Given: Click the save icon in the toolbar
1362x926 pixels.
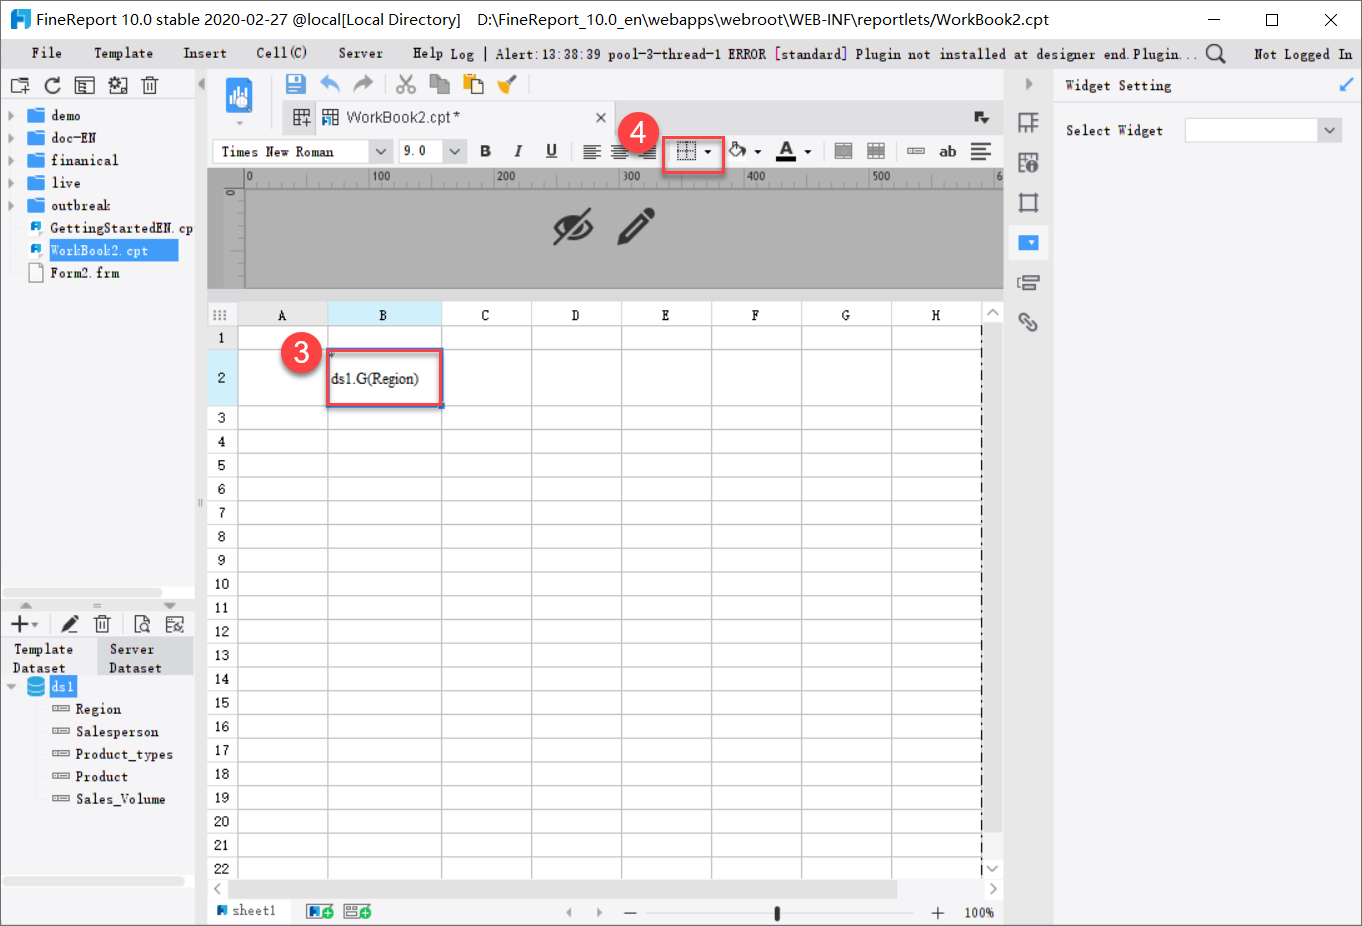Looking at the screenshot, I should pos(295,84).
